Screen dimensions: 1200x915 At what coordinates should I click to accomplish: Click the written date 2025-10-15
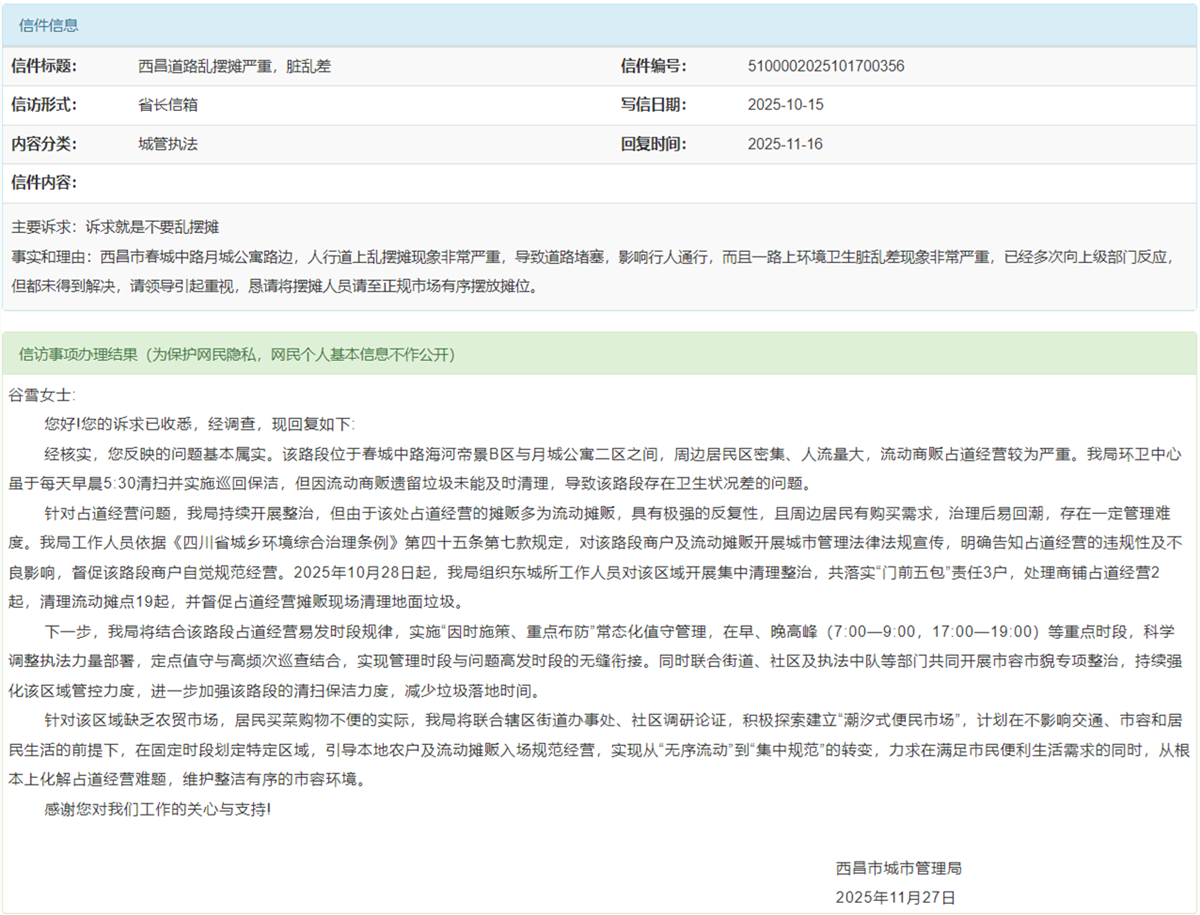coord(785,104)
